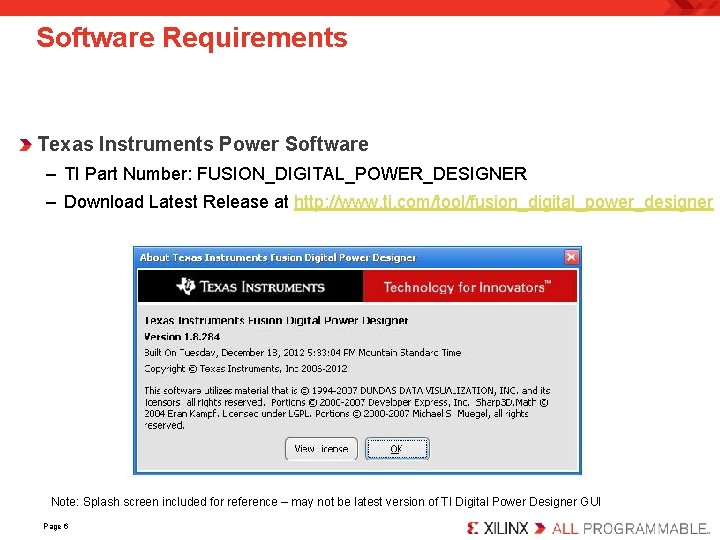720x540 pixels.
Task: Click the Texas Instruments logo banner
Action: click(250, 287)
